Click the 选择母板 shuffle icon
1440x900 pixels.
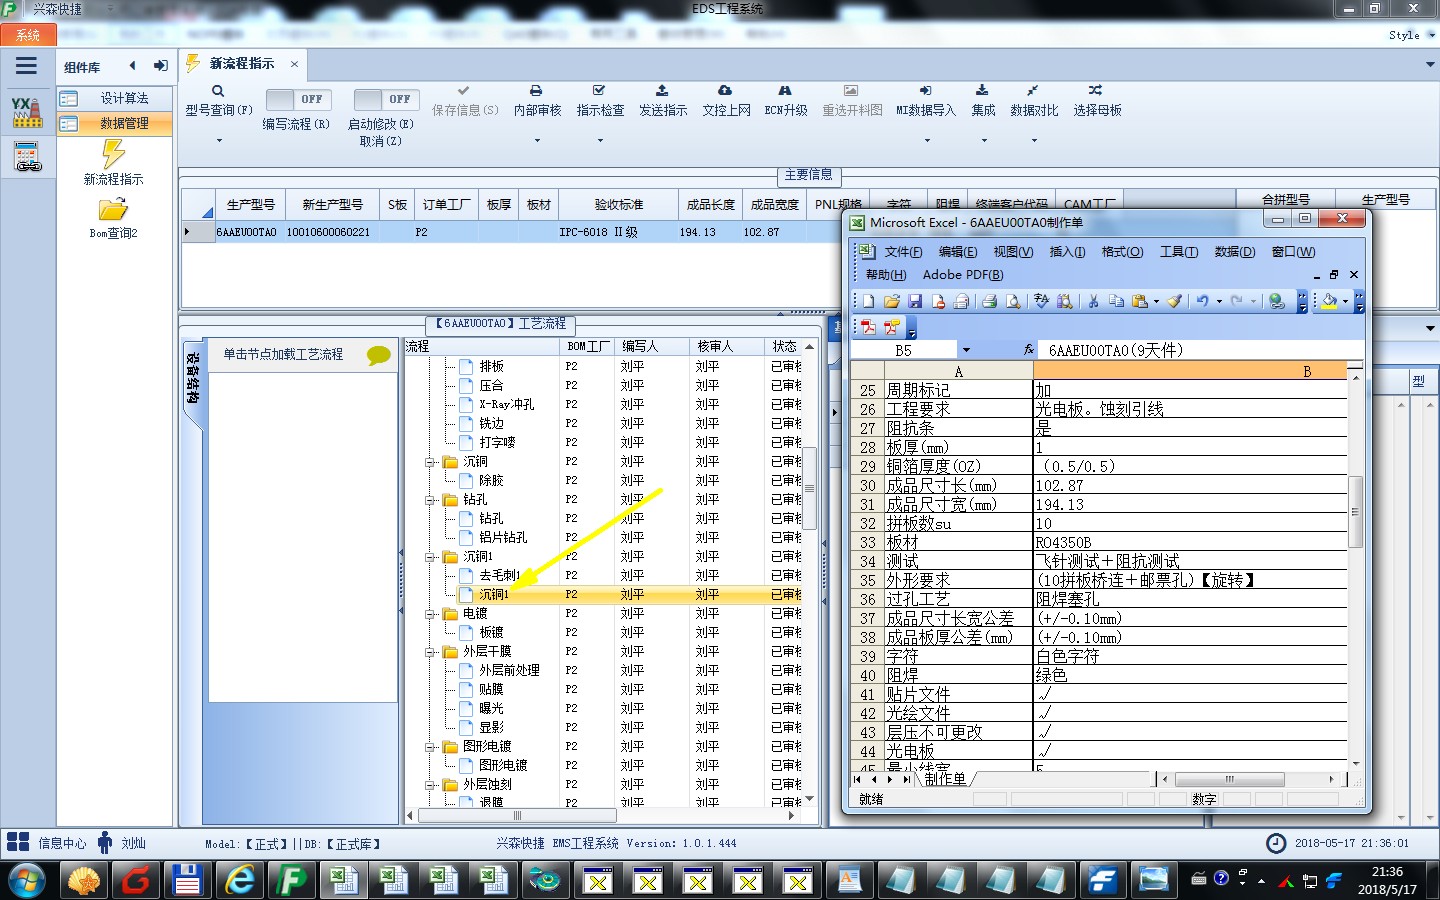pos(1096,91)
